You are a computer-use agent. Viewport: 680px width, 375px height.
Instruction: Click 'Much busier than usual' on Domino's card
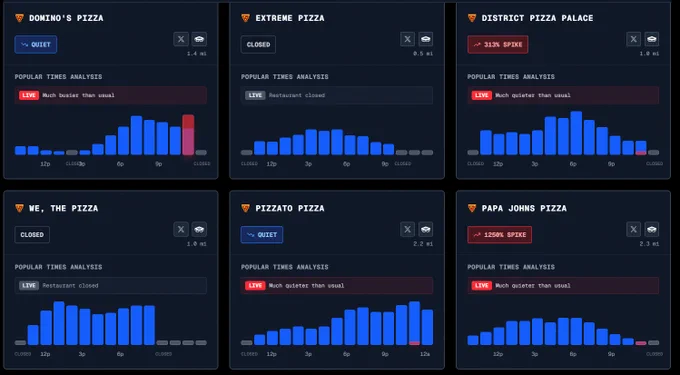click(x=78, y=95)
